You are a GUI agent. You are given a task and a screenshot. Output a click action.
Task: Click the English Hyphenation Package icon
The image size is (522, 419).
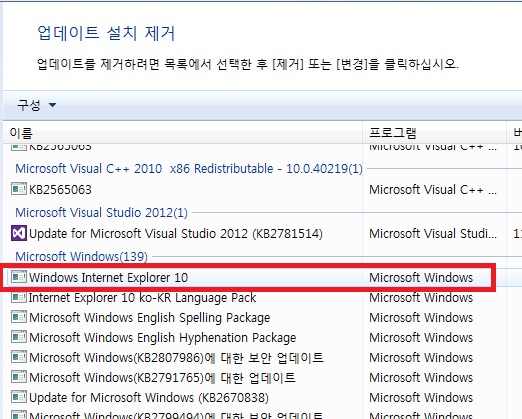tap(18, 337)
